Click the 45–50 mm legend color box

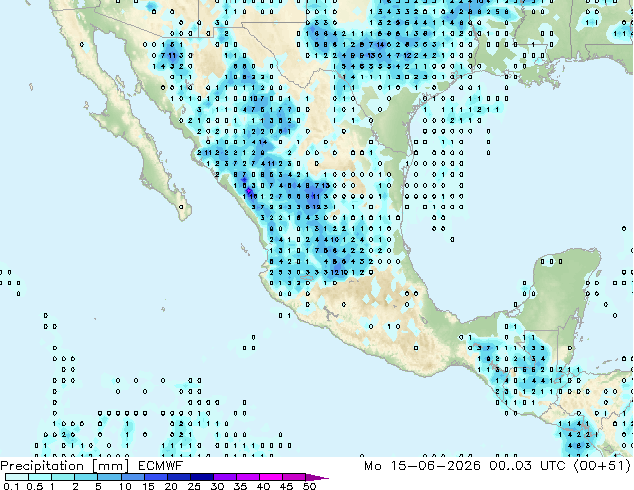(x=294, y=477)
